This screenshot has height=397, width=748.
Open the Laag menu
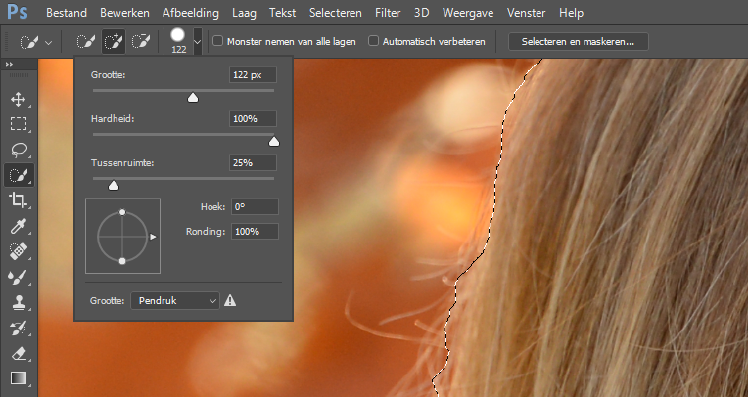click(244, 13)
